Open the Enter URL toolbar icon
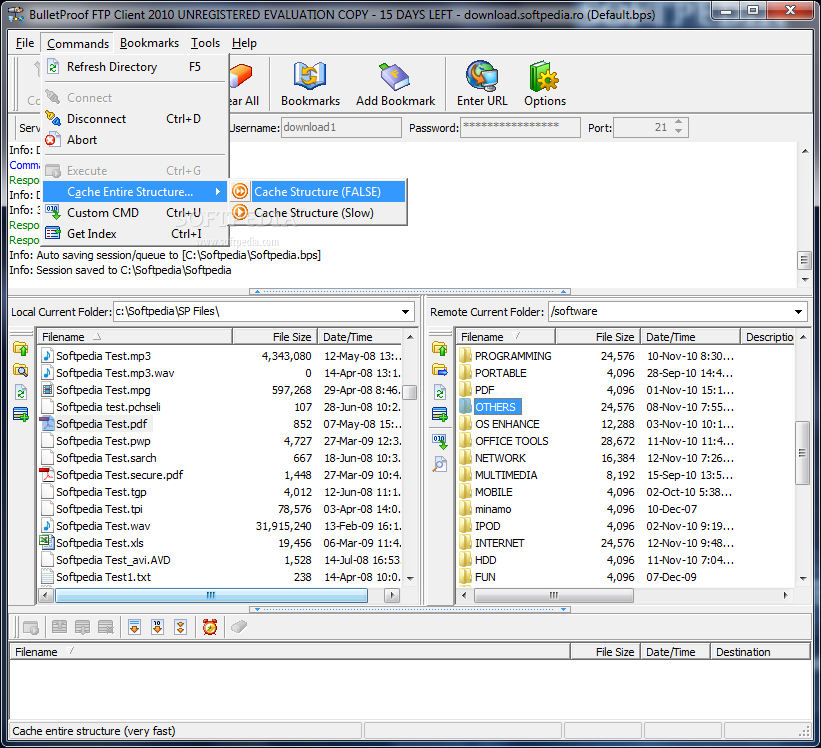Viewport: 821px width, 748px height. click(x=482, y=84)
